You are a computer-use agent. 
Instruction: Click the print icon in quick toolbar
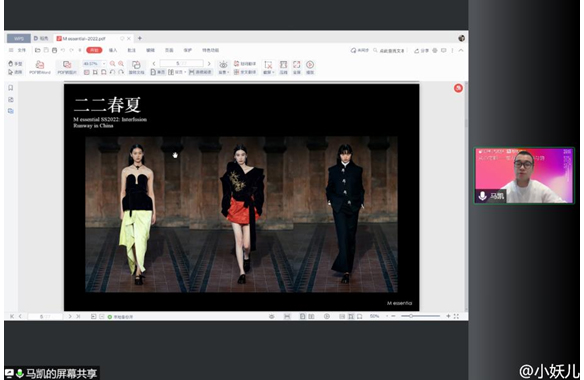(54, 50)
